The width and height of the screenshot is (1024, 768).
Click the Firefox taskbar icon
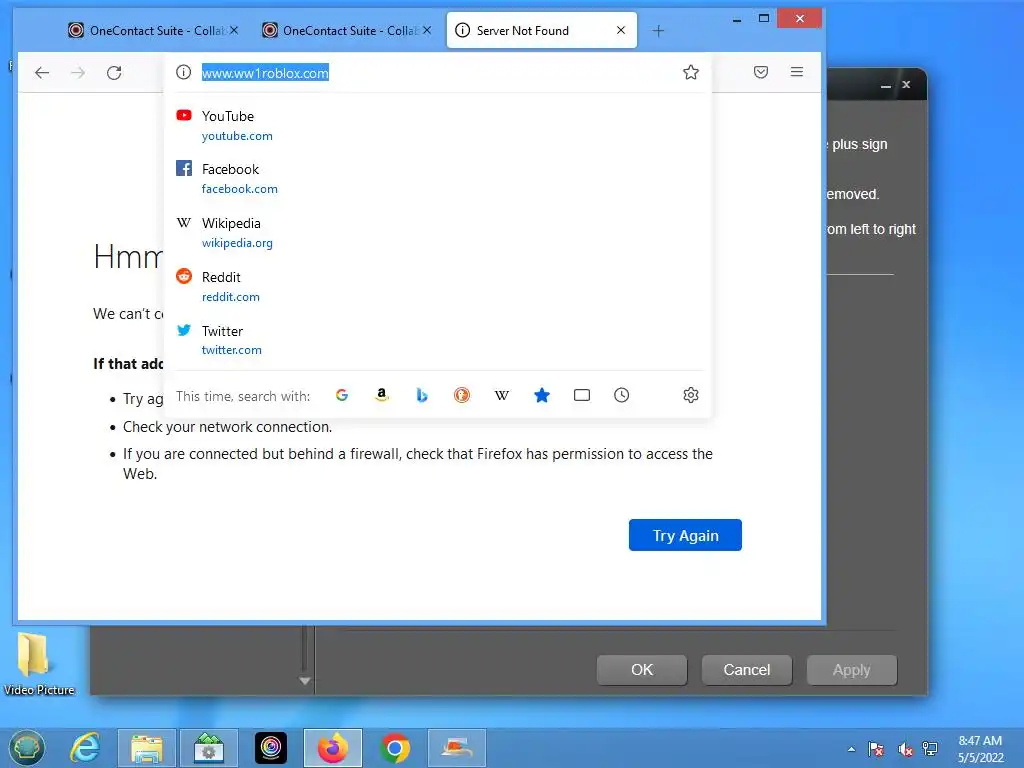tap(332, 748)
